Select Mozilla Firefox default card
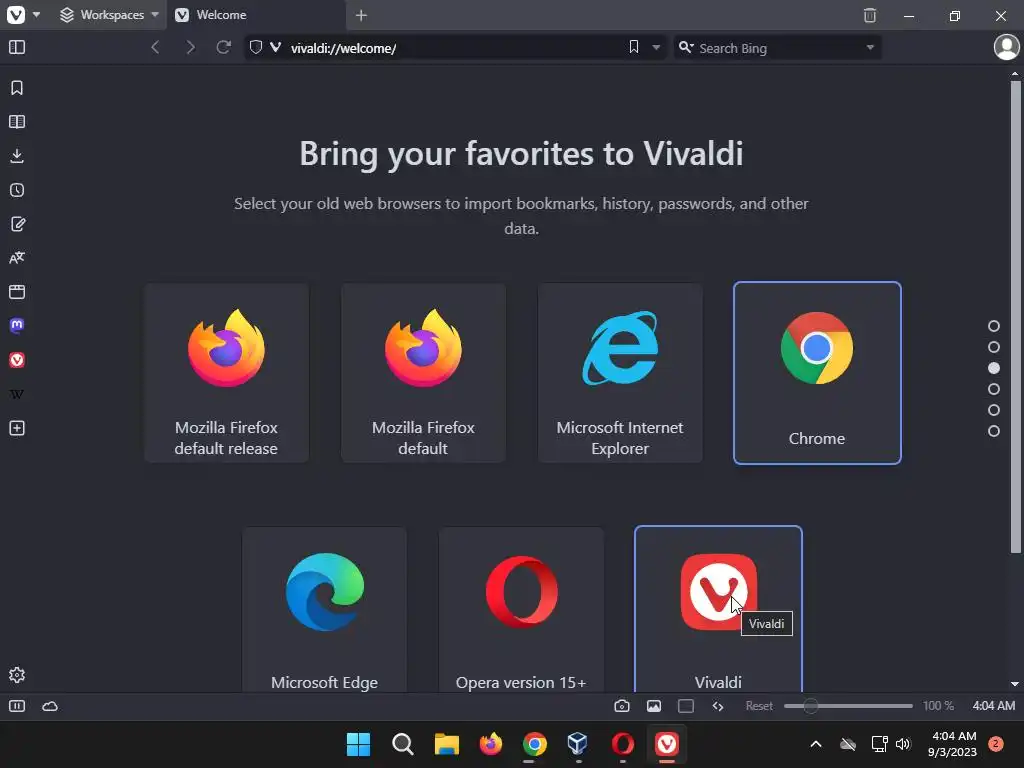 tap(423, 373)
